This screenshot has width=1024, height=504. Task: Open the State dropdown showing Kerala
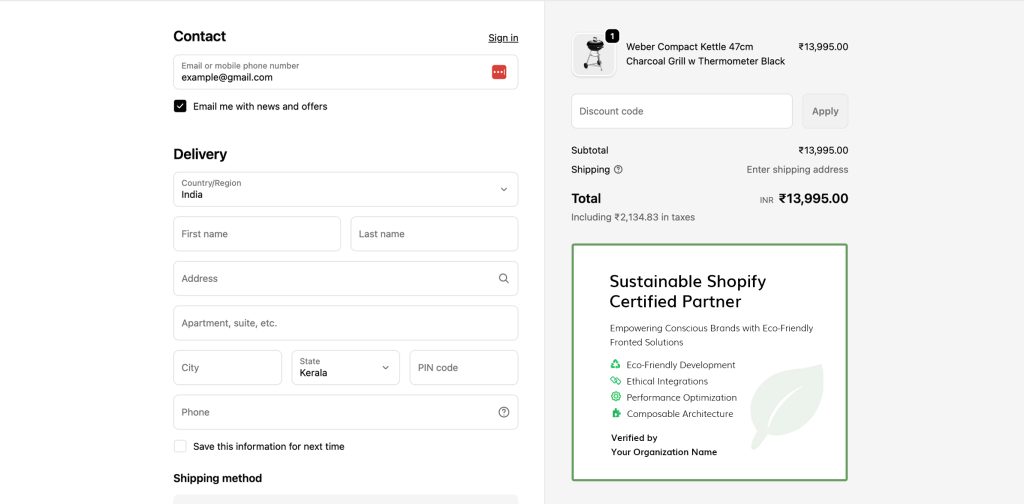click(345, 368)
